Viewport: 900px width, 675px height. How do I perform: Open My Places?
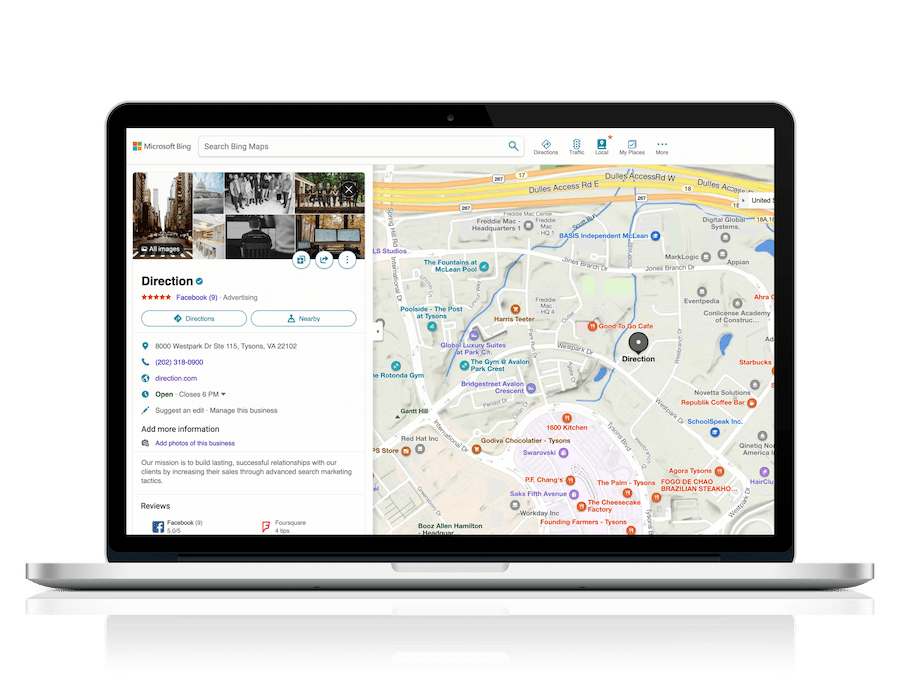pyautogui.click(x=632, y=146)
